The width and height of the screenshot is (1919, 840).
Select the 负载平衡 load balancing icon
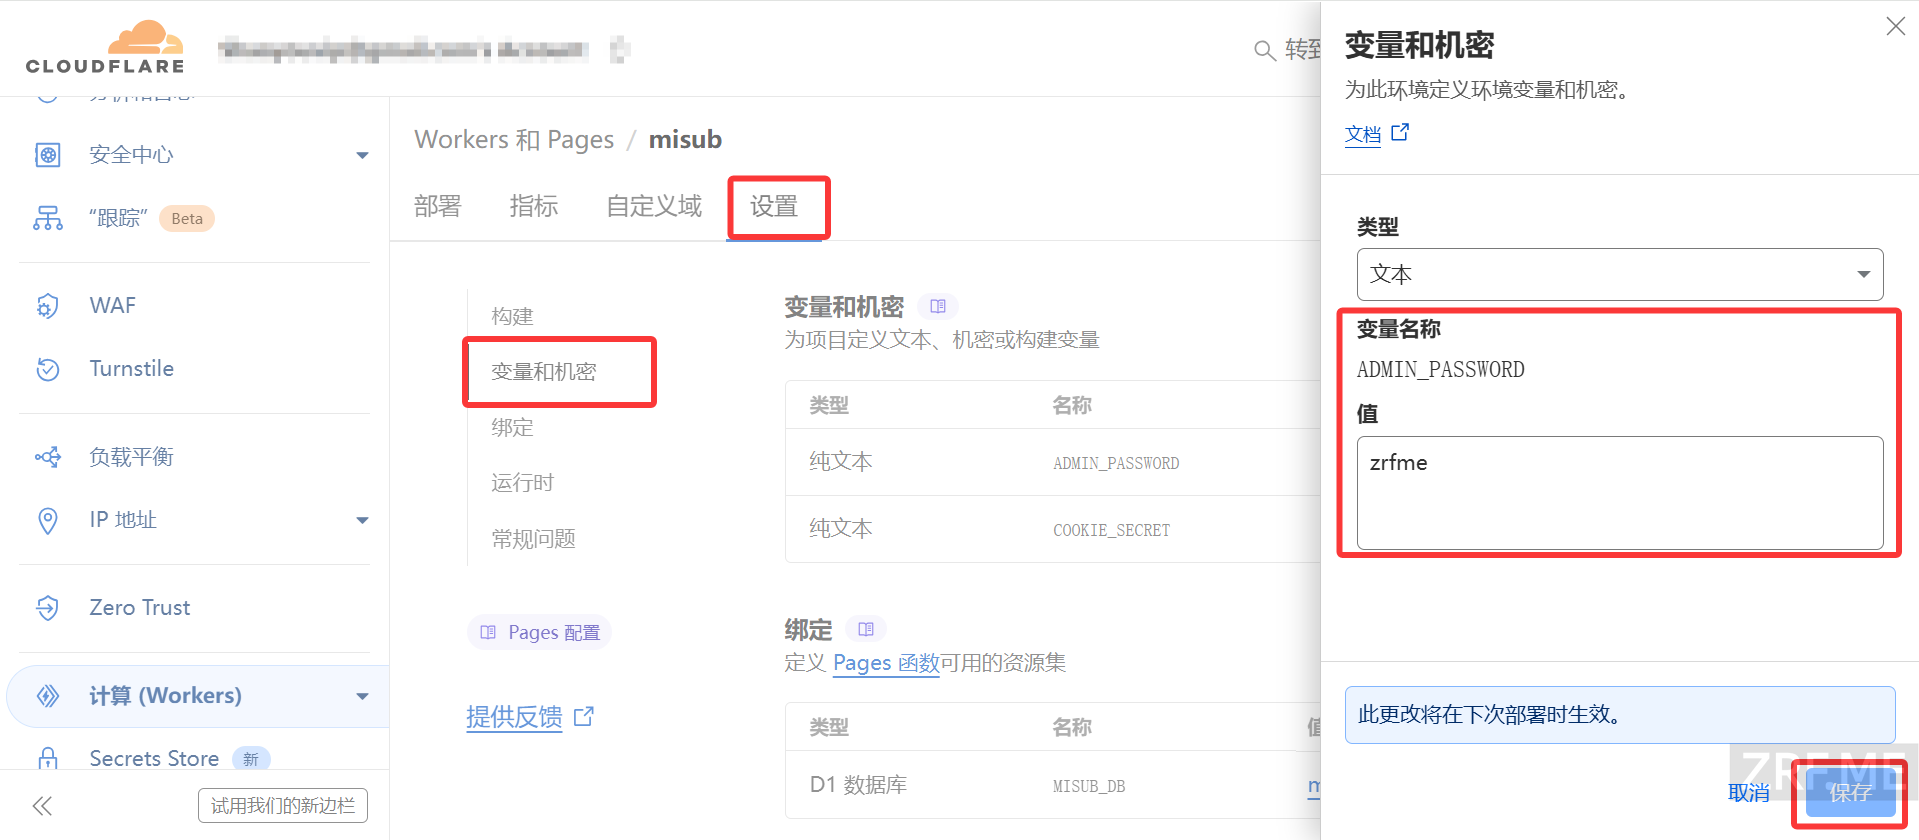(47, 457)
